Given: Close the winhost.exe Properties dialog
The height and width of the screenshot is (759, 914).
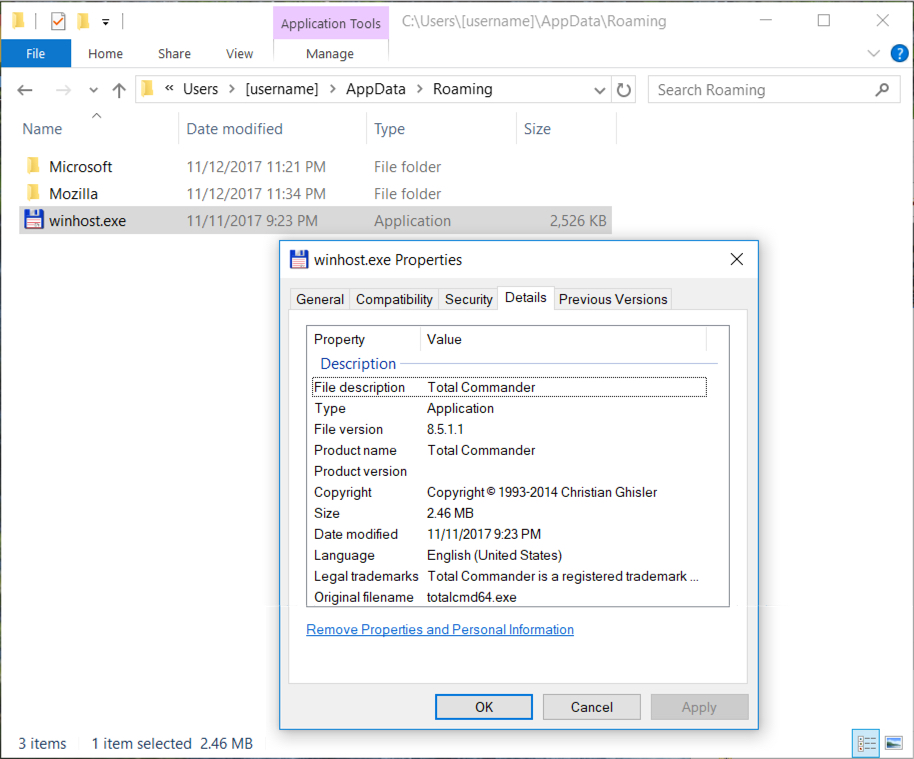Looking at the screenshot, I should 737,259.
